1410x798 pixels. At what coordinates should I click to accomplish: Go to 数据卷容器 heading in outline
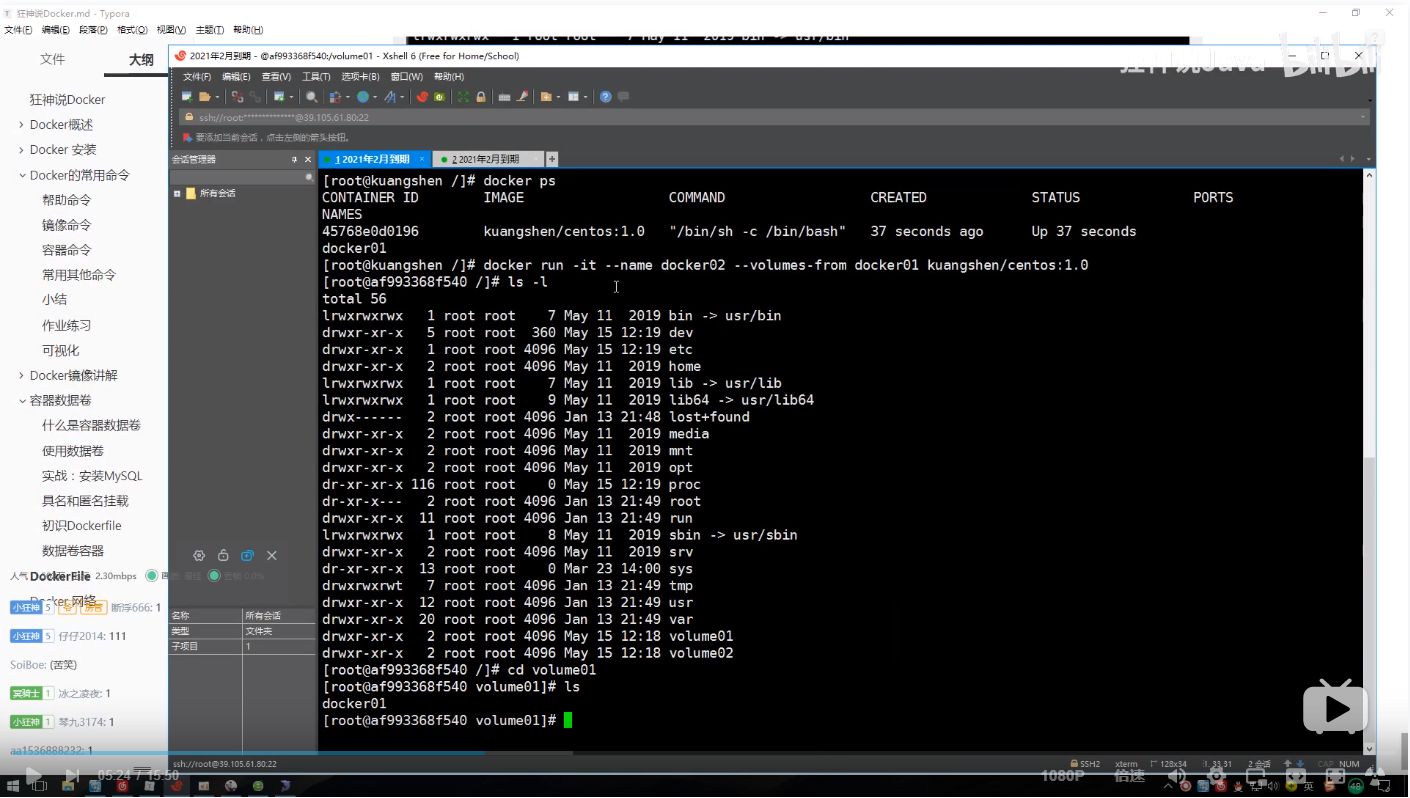click(73, 551)
